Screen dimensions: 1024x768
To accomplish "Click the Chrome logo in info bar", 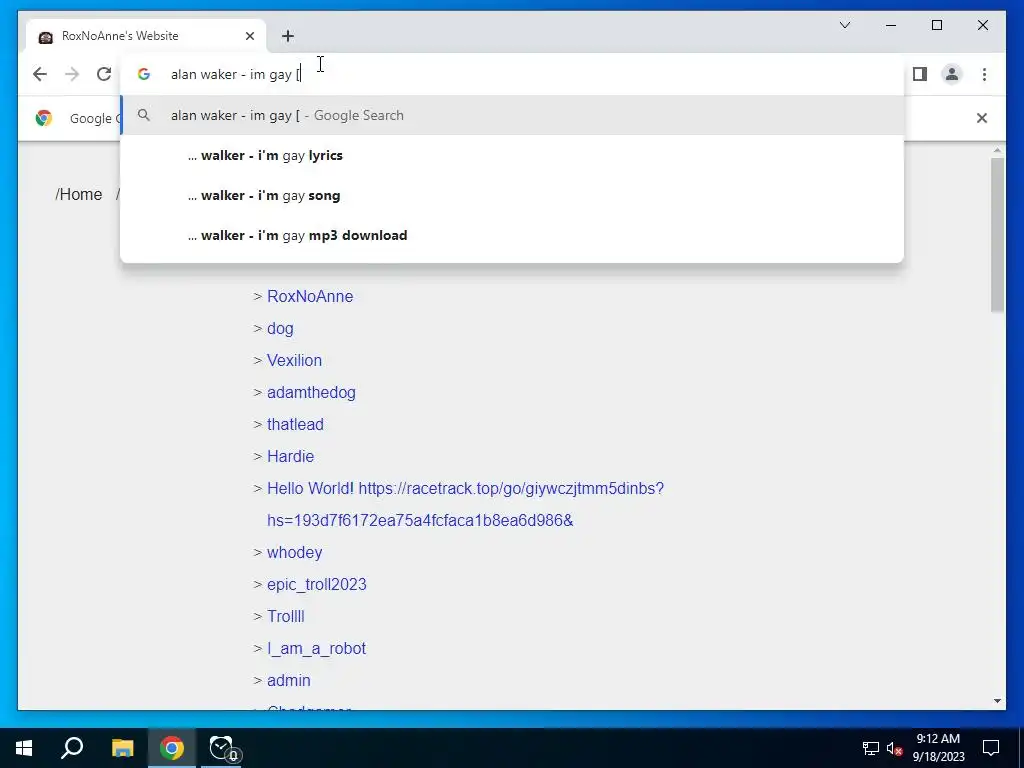I will pyautogui.click(x=44, y=118).
